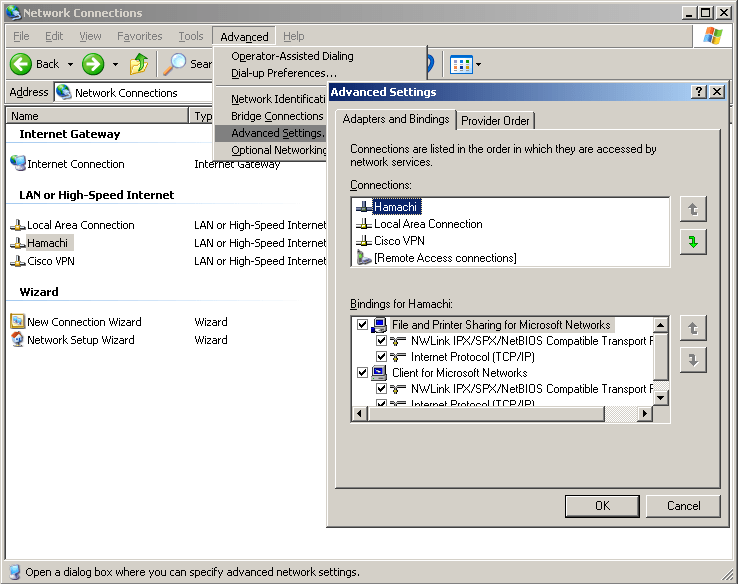Click OK in Advanced Settings dialog
This screenshot has width=738, height=584.
602,506
